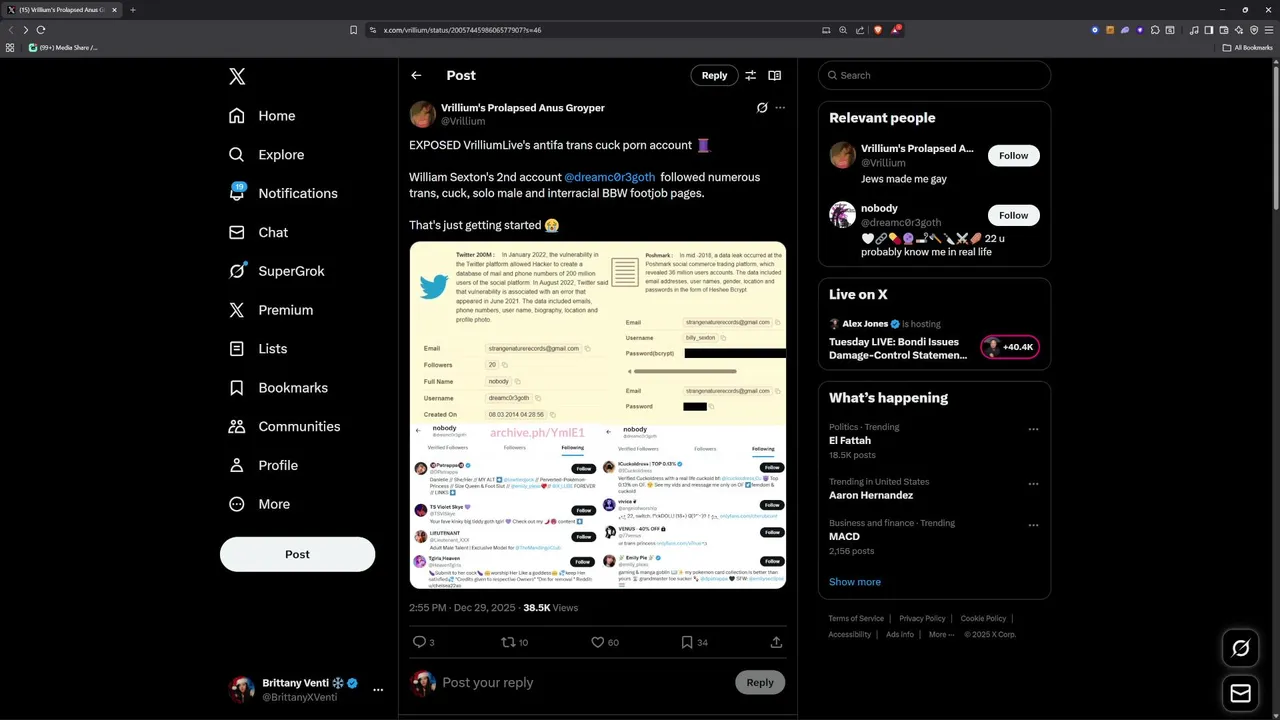Open the El Fattah trend
This screenshot has width=1280, height=720.
tap(850, 440)
